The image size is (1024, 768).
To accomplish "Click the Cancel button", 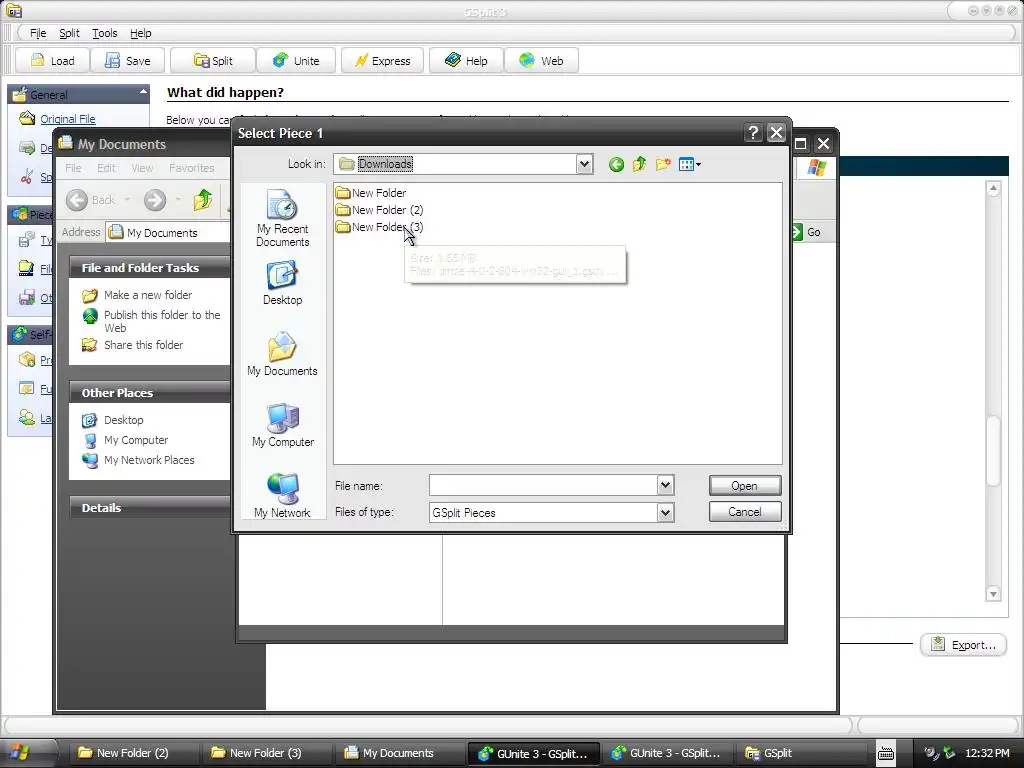I will coord(744,512).
